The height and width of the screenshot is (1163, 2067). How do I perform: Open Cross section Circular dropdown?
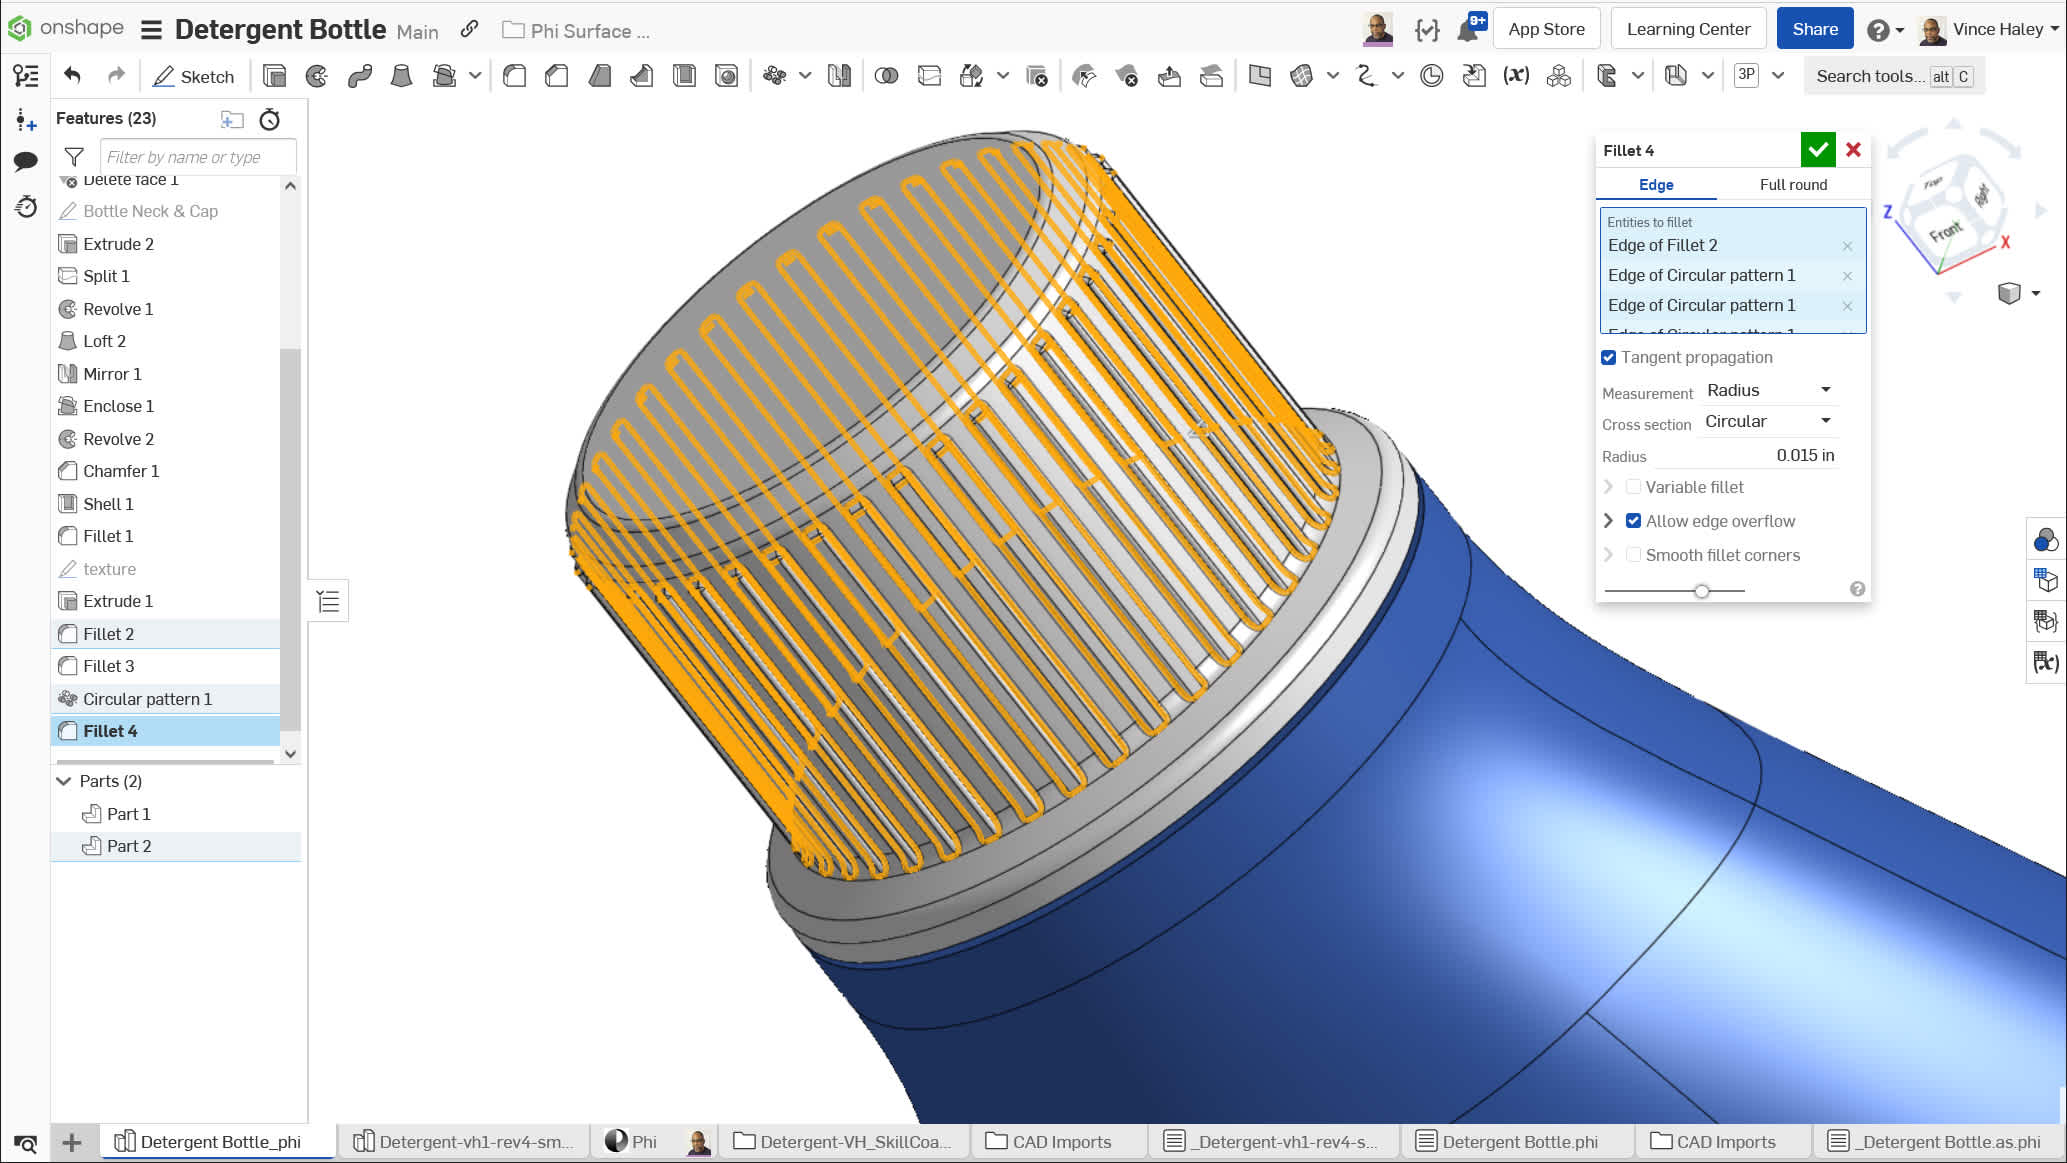tap(1768, 421)
